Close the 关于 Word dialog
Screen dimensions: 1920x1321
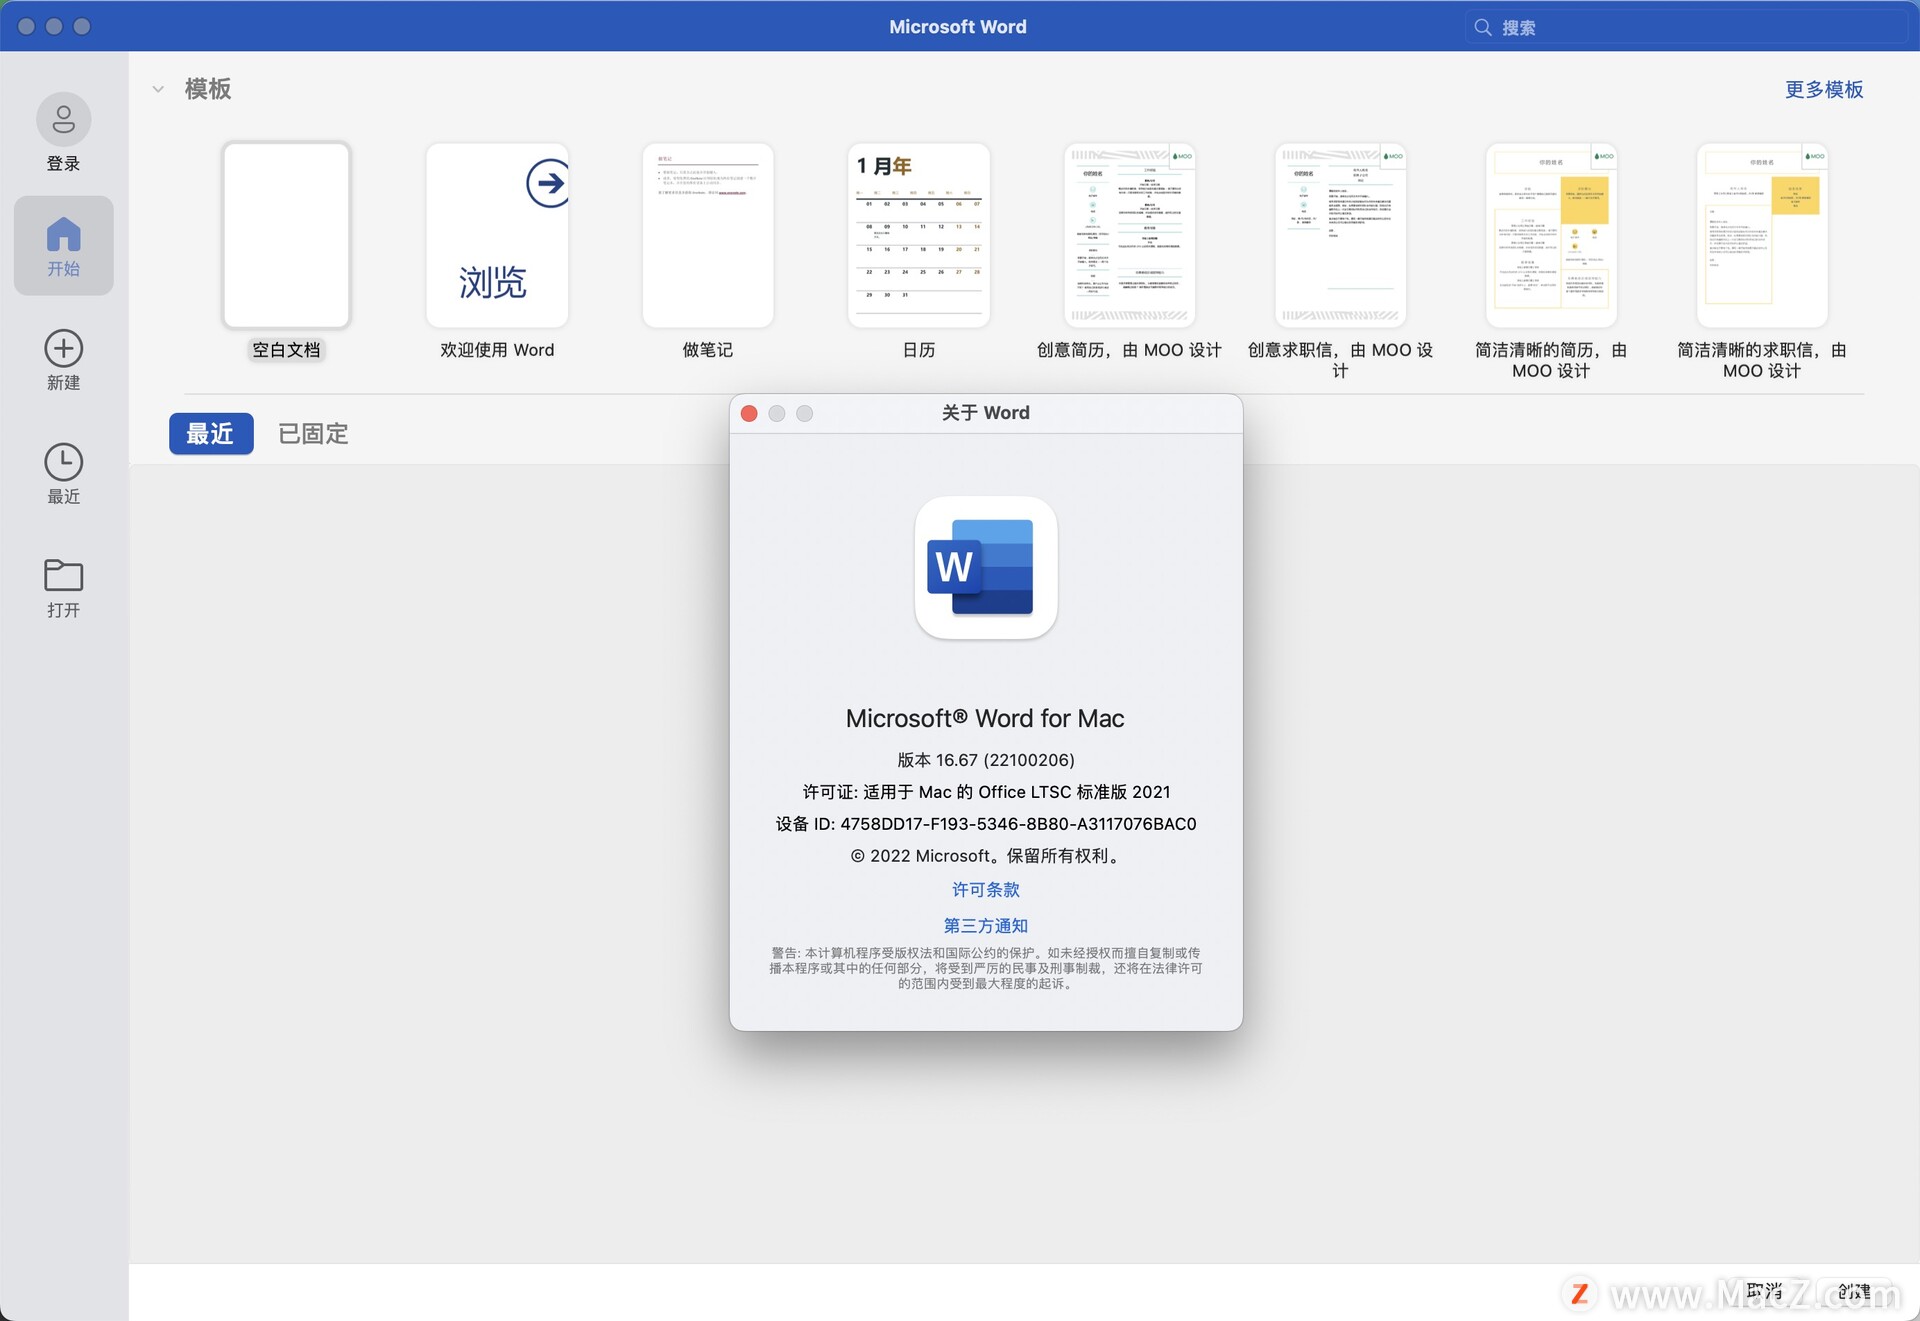749,413
